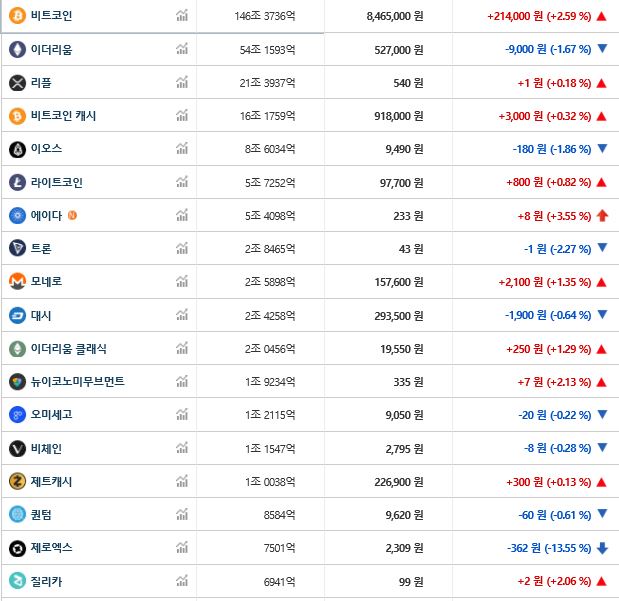Open the 비트코인 캐시 coin link

pos(64,116)
